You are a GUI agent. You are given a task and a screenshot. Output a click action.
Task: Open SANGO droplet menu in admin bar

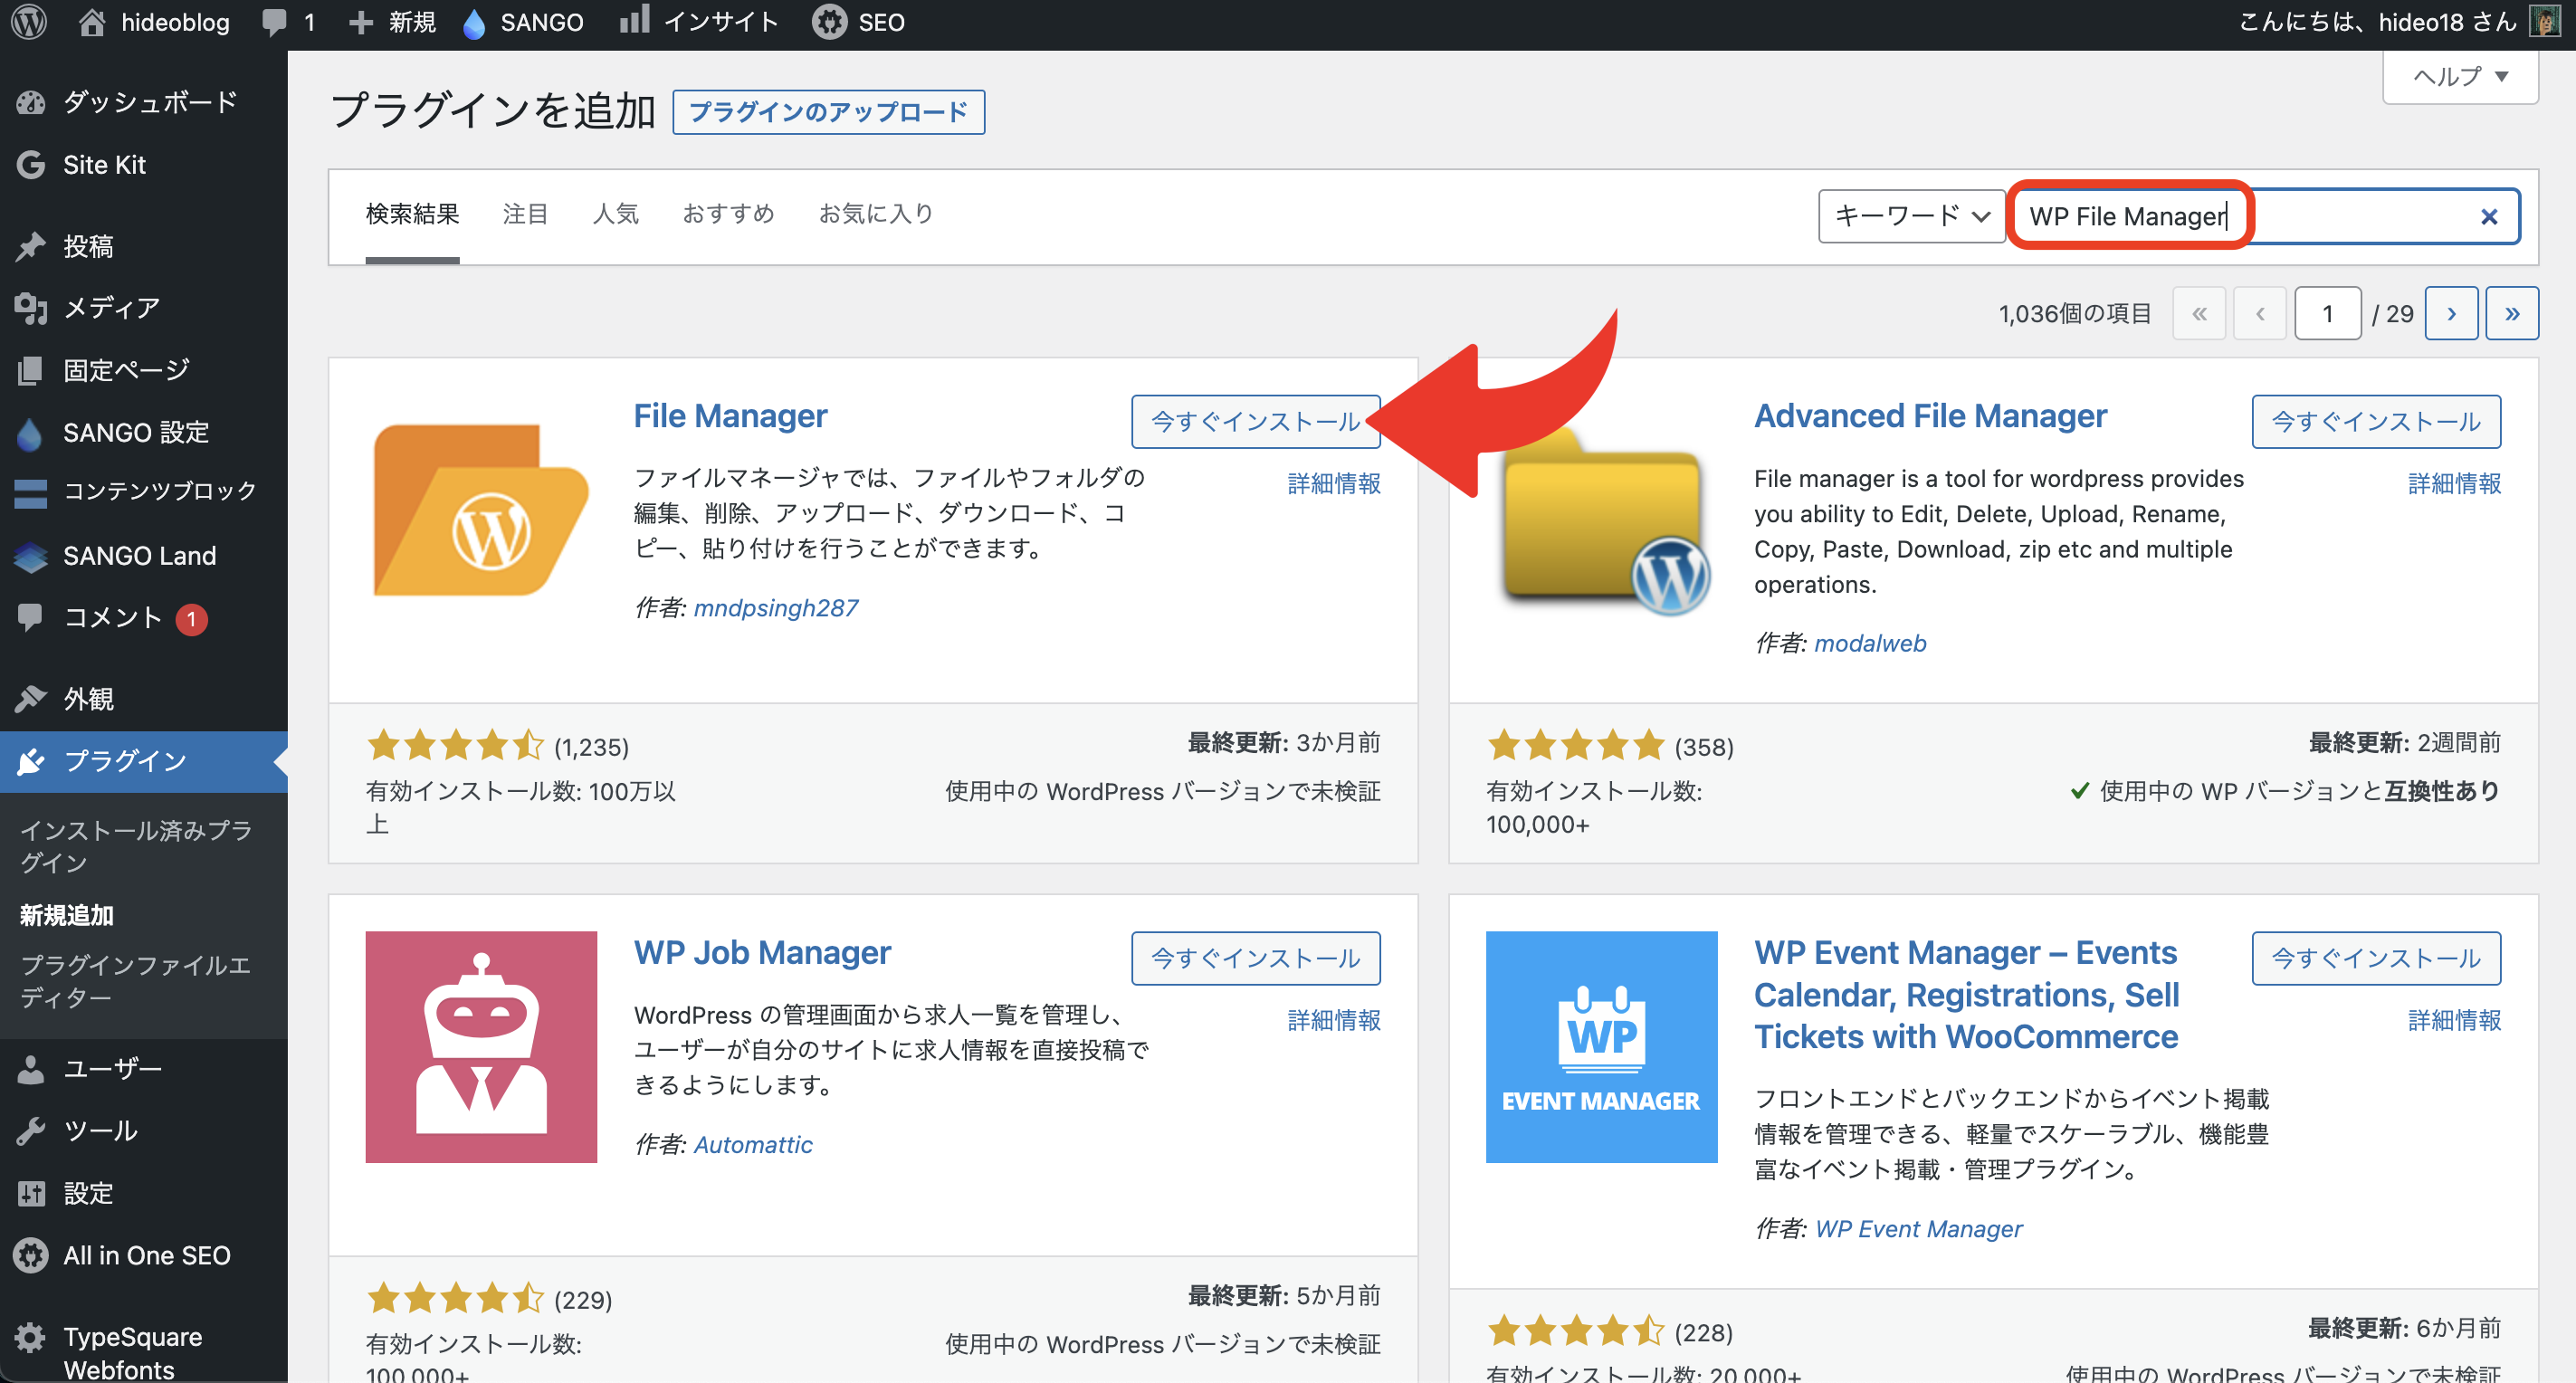tap(522, 22)
